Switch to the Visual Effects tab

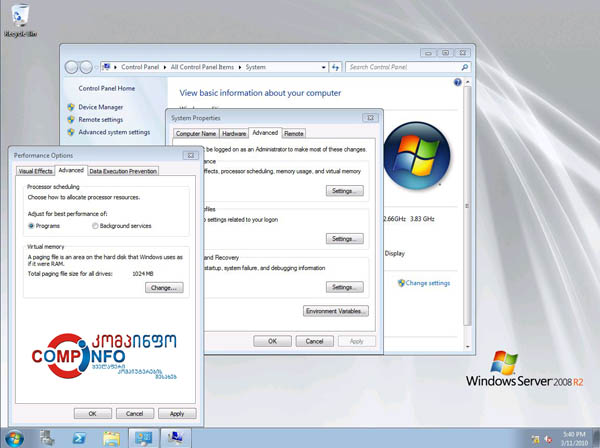tap(36, 171)
